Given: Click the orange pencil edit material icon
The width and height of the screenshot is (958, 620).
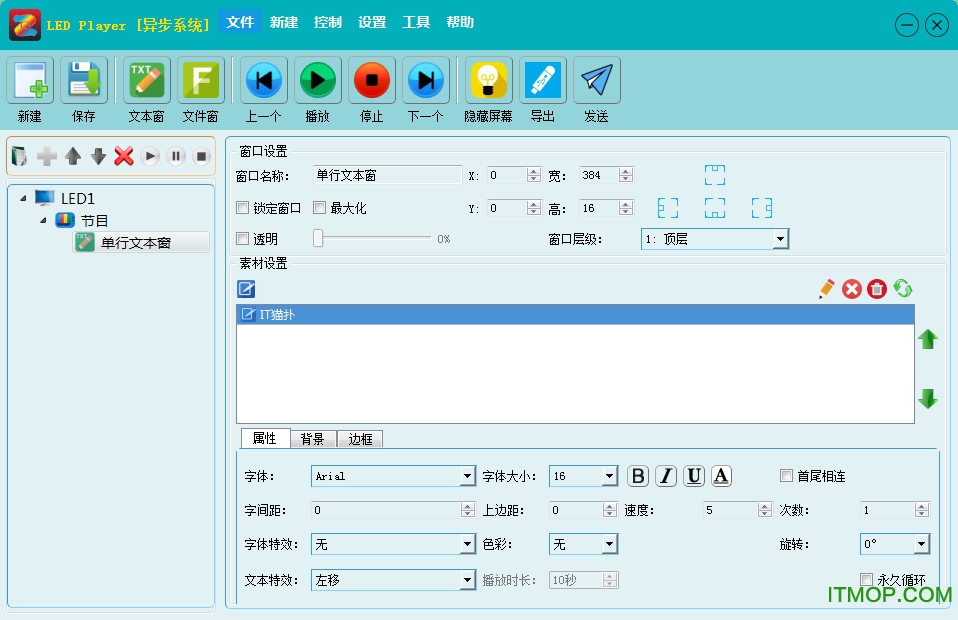Looking at the screenshot, I should tap(827, 288).
